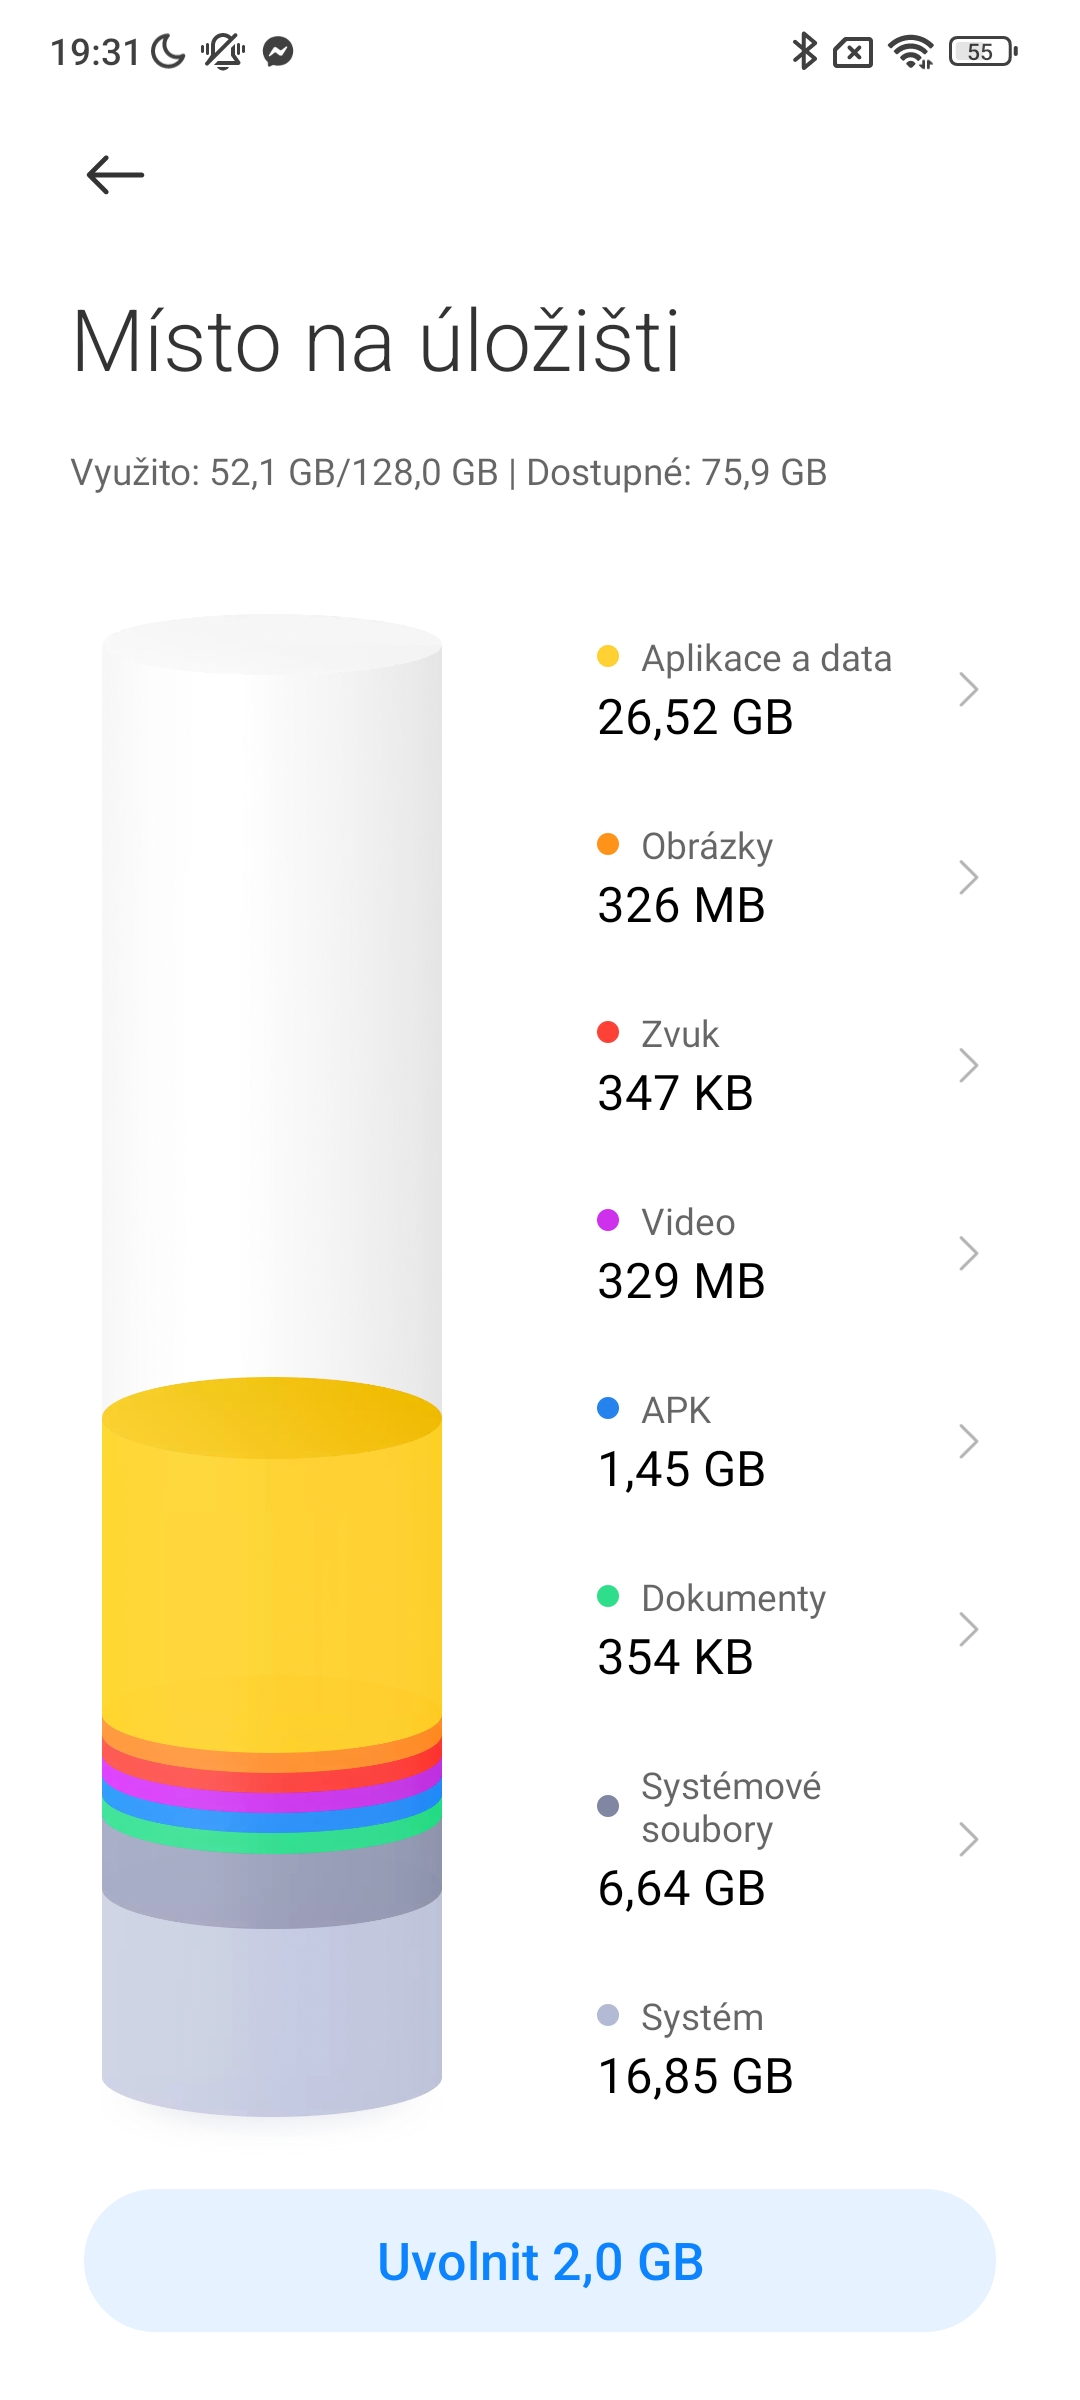The height and width of the screenshot is (2400, 1080).
Task: Open the Zvuk chevron arrow
Action: click(967, 1065)
